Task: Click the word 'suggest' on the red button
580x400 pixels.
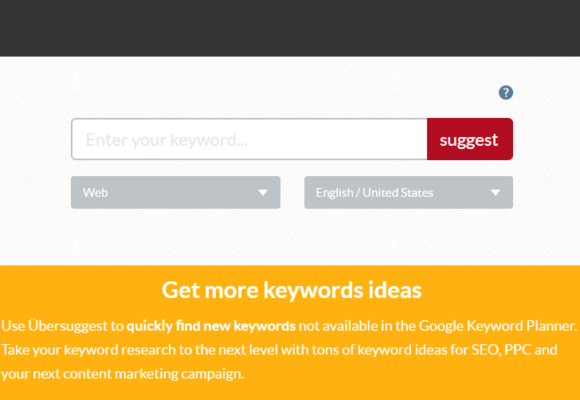Action: pos(469,140)
